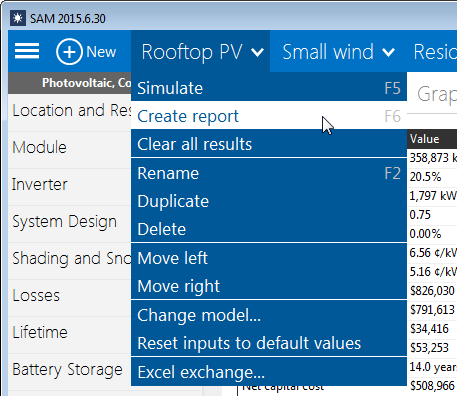The width and height of the screenshot is (457, 396).
Task: Choose Change model... menu entry
Action: point(269,315)
